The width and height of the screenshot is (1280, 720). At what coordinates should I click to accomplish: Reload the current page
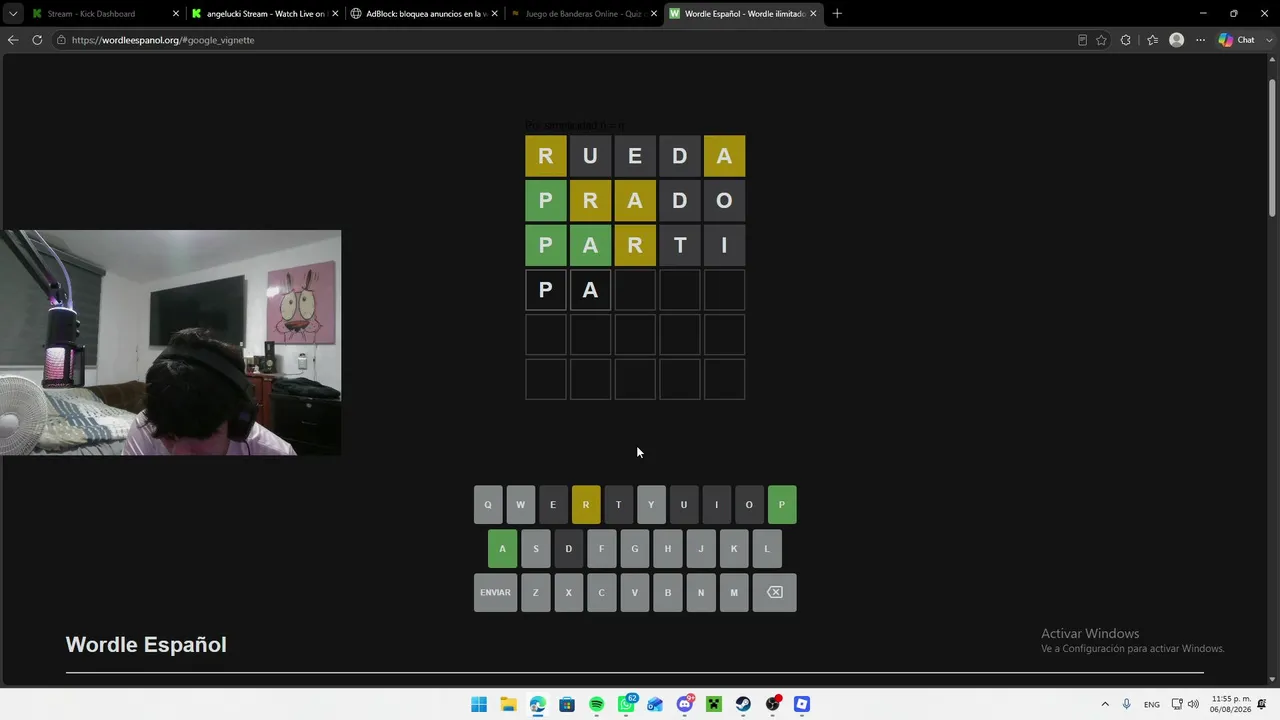[37, 40]
